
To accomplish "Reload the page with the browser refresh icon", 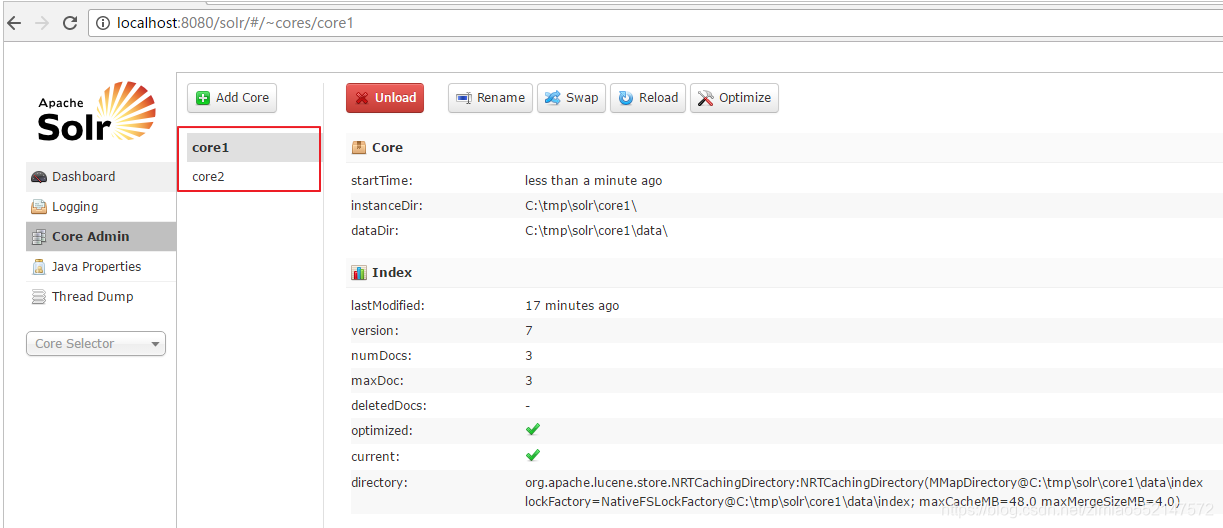I will [x=70, y=22].
